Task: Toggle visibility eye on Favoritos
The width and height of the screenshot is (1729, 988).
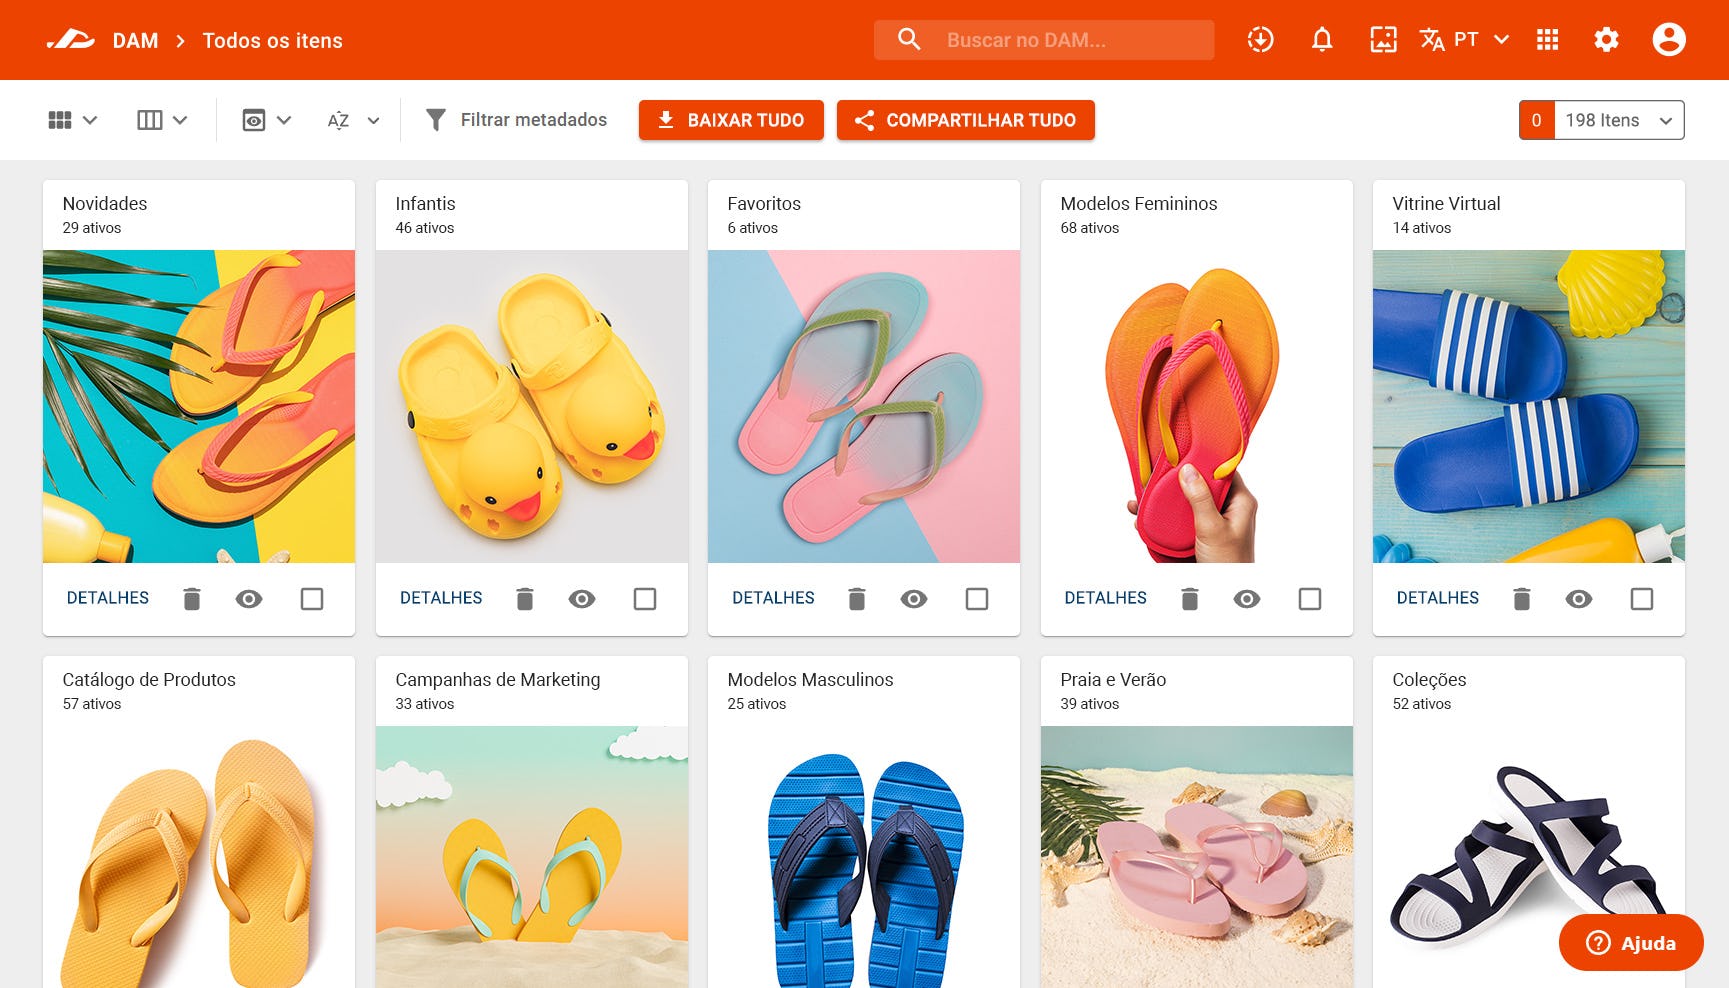Action: tap(914, 599)
